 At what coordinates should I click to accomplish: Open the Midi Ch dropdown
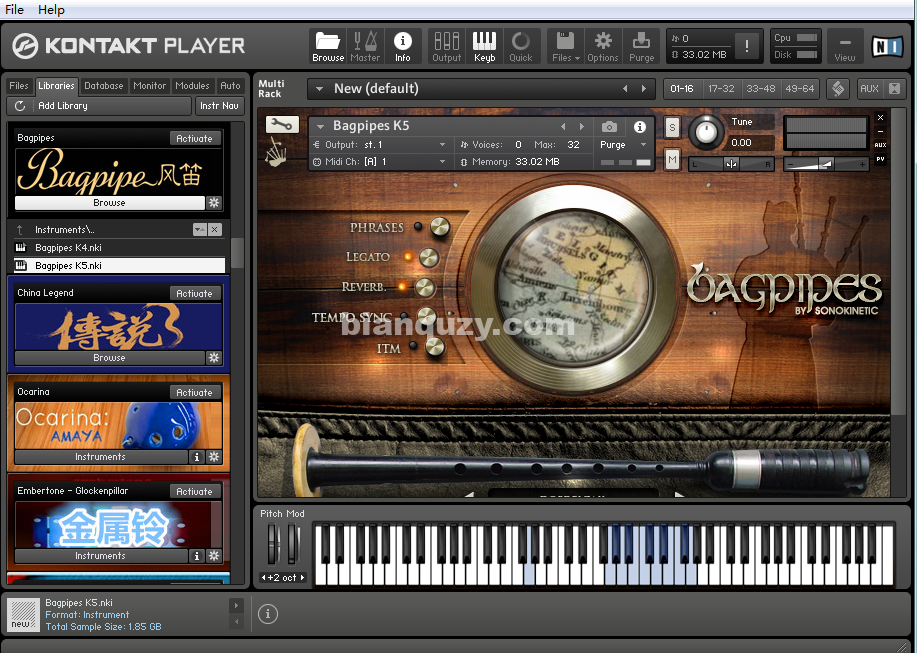coord(442,162)
